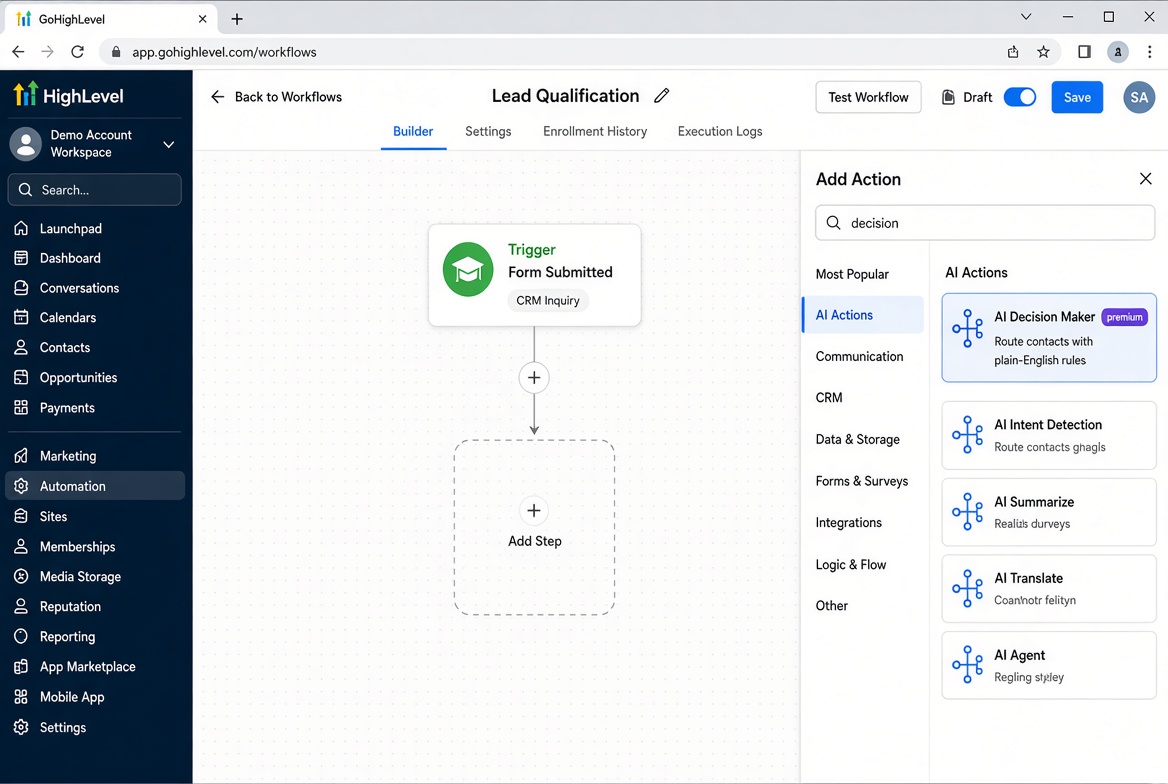This screenshot has height=784, width=1168.
Task: Open Conversations in the sidebar
Action: (79, 288)
